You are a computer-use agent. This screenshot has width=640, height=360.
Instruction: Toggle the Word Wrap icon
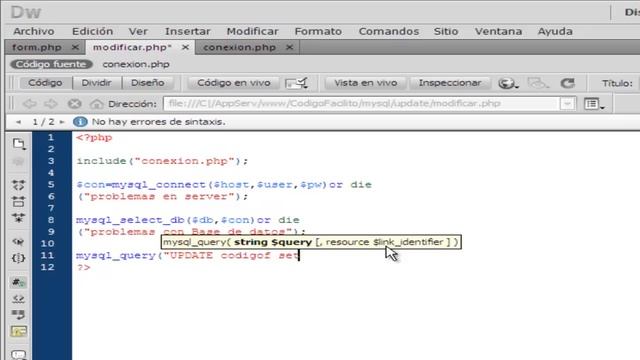click(x=18, y=315)
